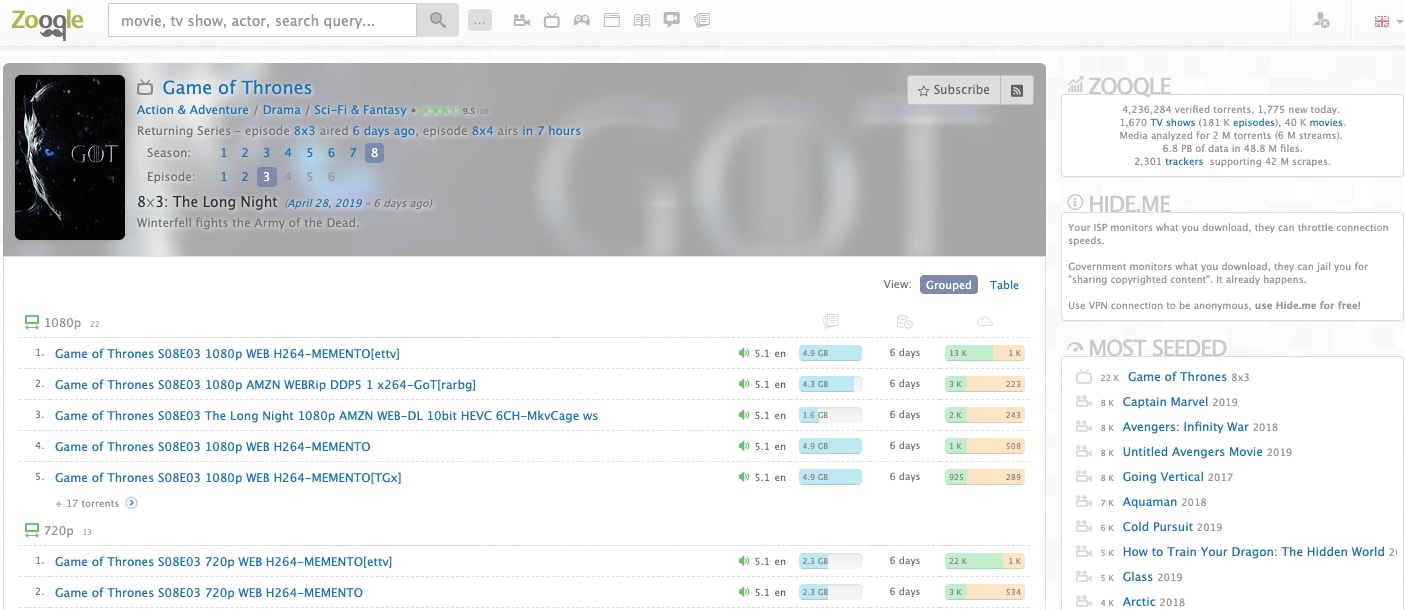The image size is (1405, 610).
Task: Open the Drama genre link
Action: 282,110
